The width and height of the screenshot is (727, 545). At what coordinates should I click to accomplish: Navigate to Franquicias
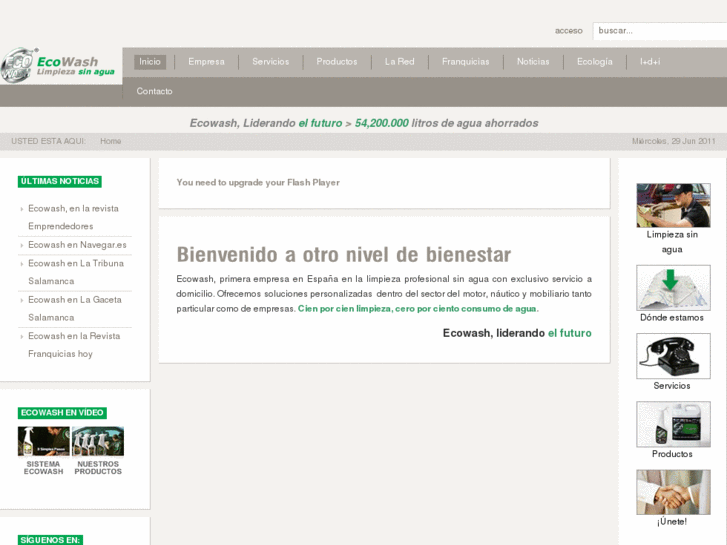click(466, 62)
